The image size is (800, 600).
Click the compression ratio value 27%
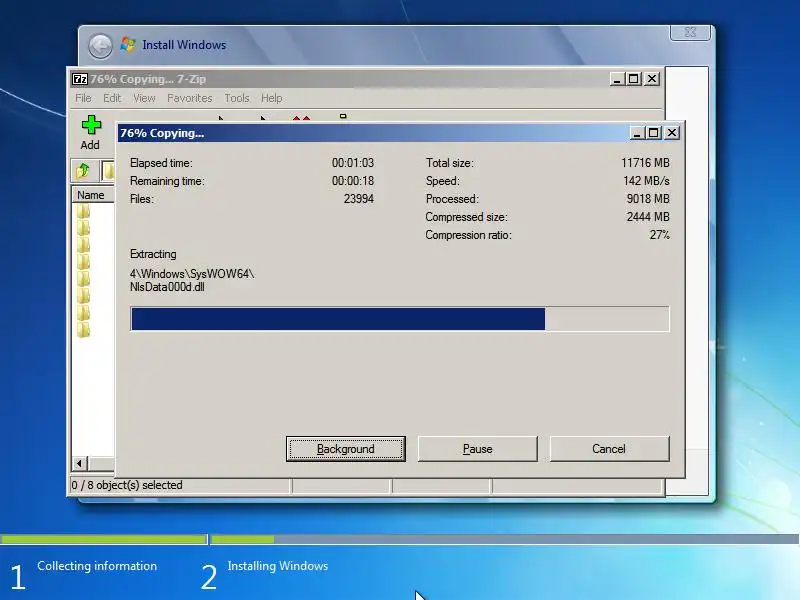[x=659, y=235]
